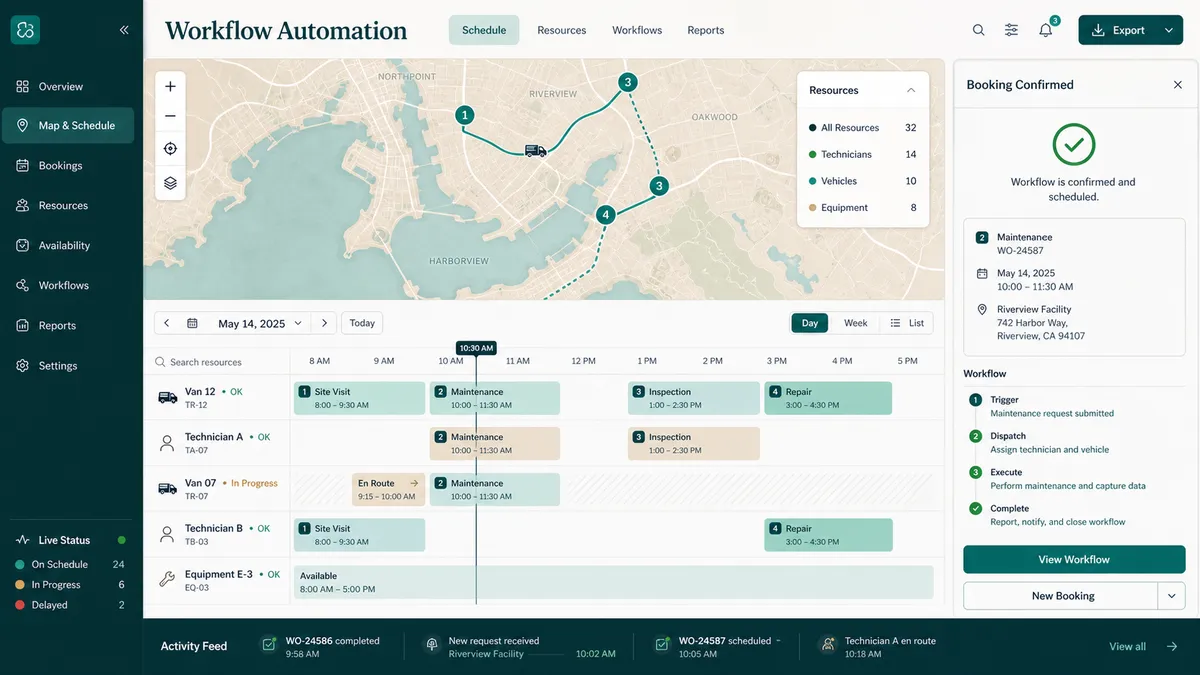Open Van 12 Site Visit 8:00 block

tap(360, 398)
